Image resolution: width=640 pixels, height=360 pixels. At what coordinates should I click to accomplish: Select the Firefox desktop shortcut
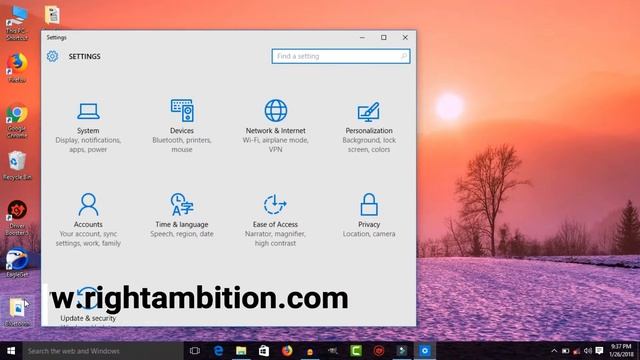(17, 68)
